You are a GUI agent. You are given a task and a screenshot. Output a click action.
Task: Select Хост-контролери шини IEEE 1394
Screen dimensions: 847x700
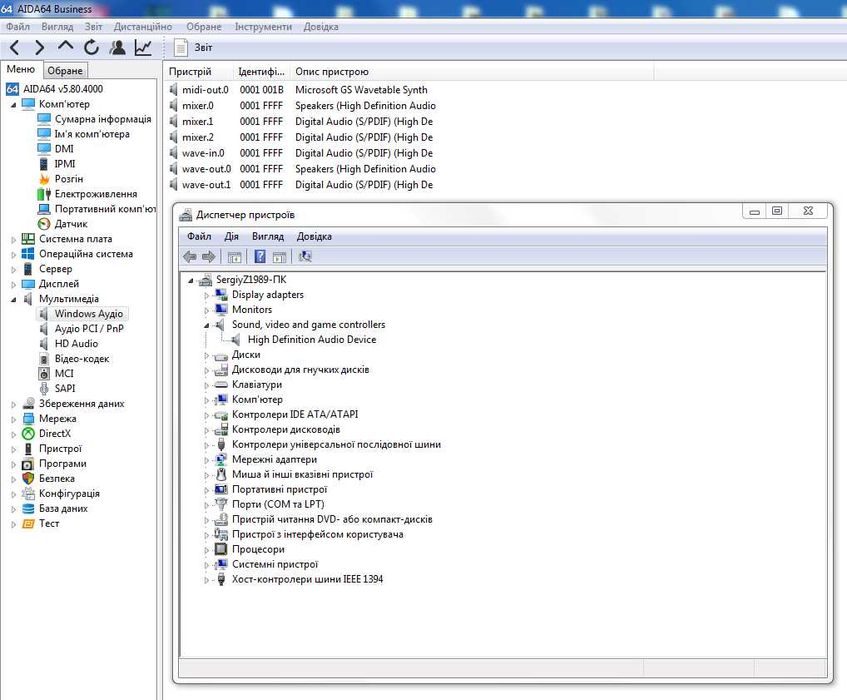pyautogui.click(x=307, y=580)
